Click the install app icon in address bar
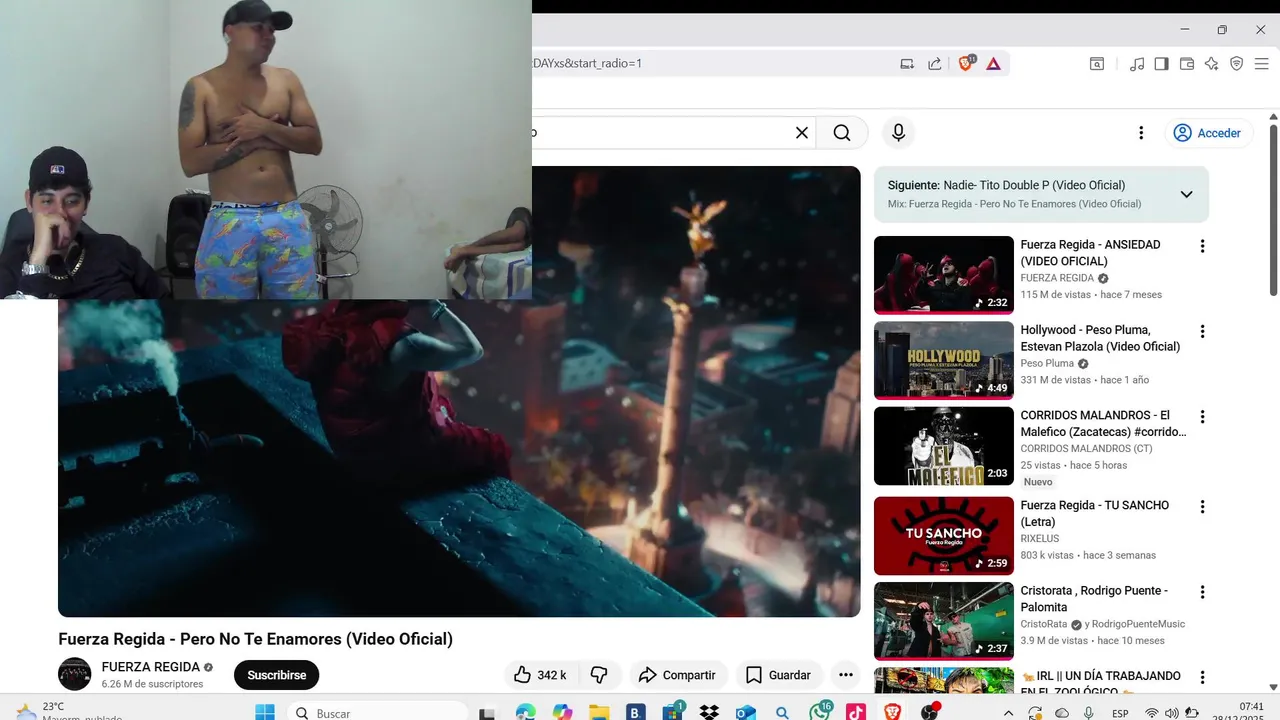 click(907, 63)
